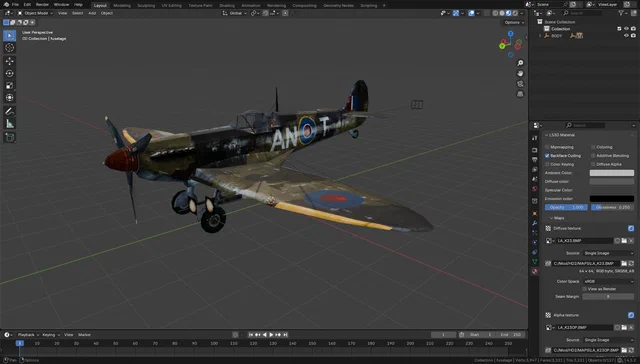Click the play animation button

coord(271,335)
